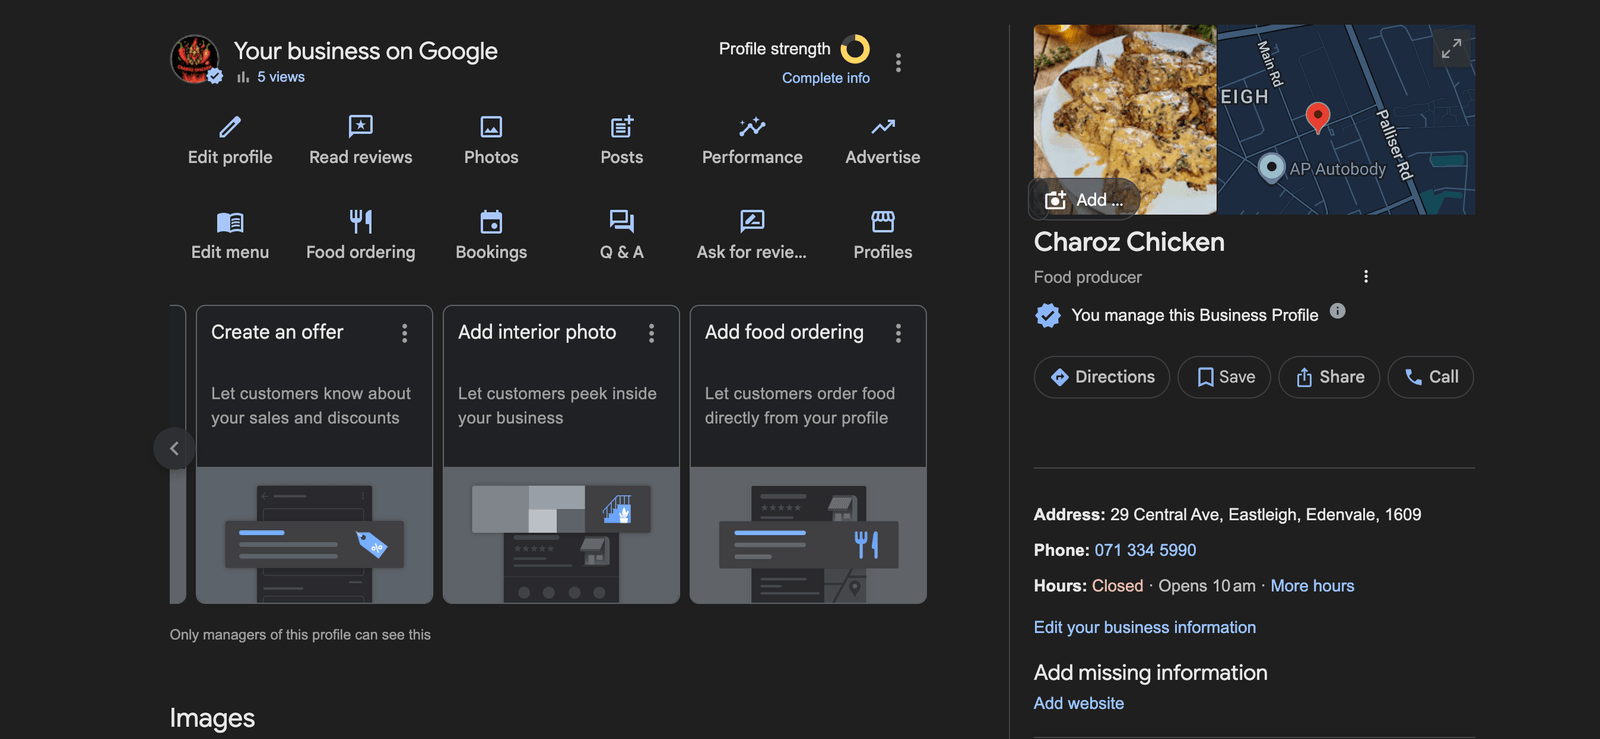Click the Directions button

tap(1102, 377)
